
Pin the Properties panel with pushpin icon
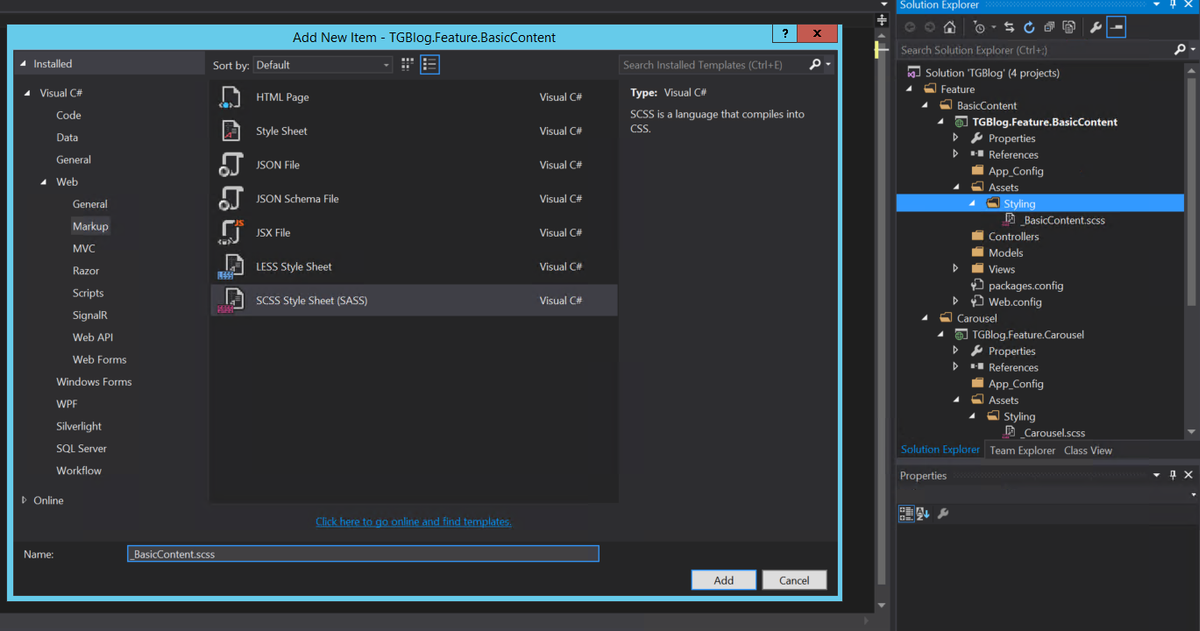click(x=1173, y=475)
